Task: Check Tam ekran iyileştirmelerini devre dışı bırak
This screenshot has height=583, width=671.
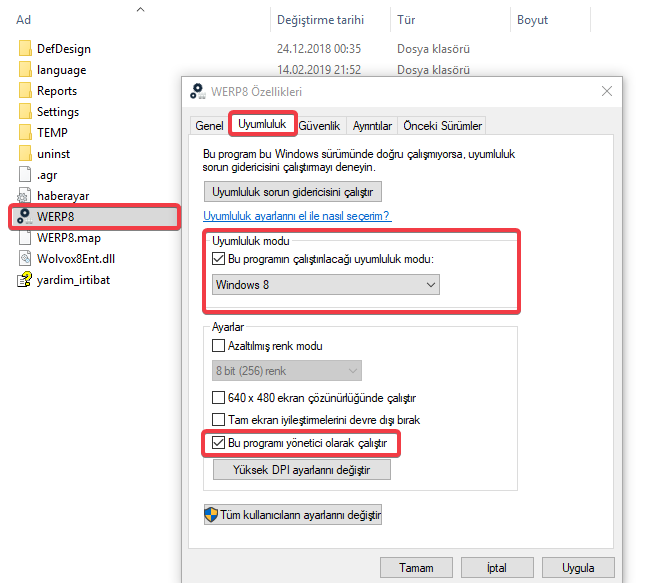Action: pyautogui.click(x=218, y=419)
